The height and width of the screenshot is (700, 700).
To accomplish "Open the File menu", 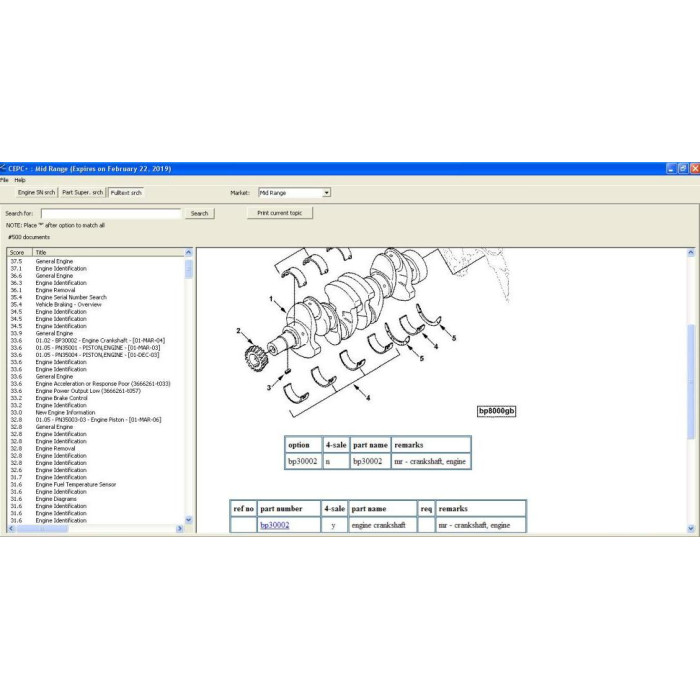I will coord(4,180).
